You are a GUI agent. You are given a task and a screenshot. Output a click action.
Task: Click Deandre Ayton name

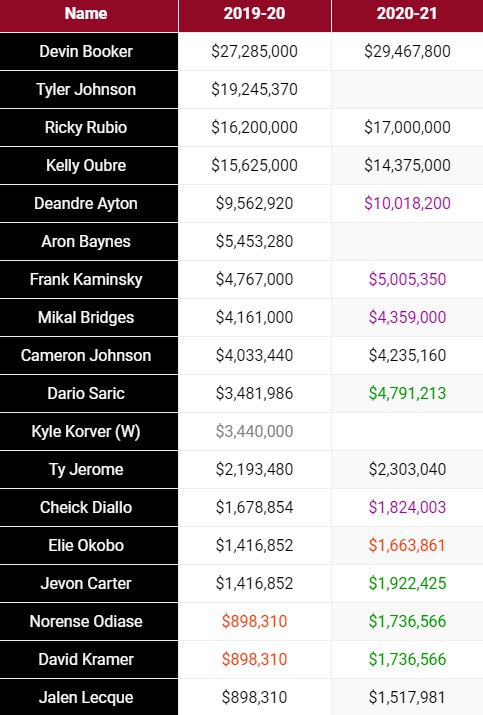pyautogui.click(x=86, y=203)
